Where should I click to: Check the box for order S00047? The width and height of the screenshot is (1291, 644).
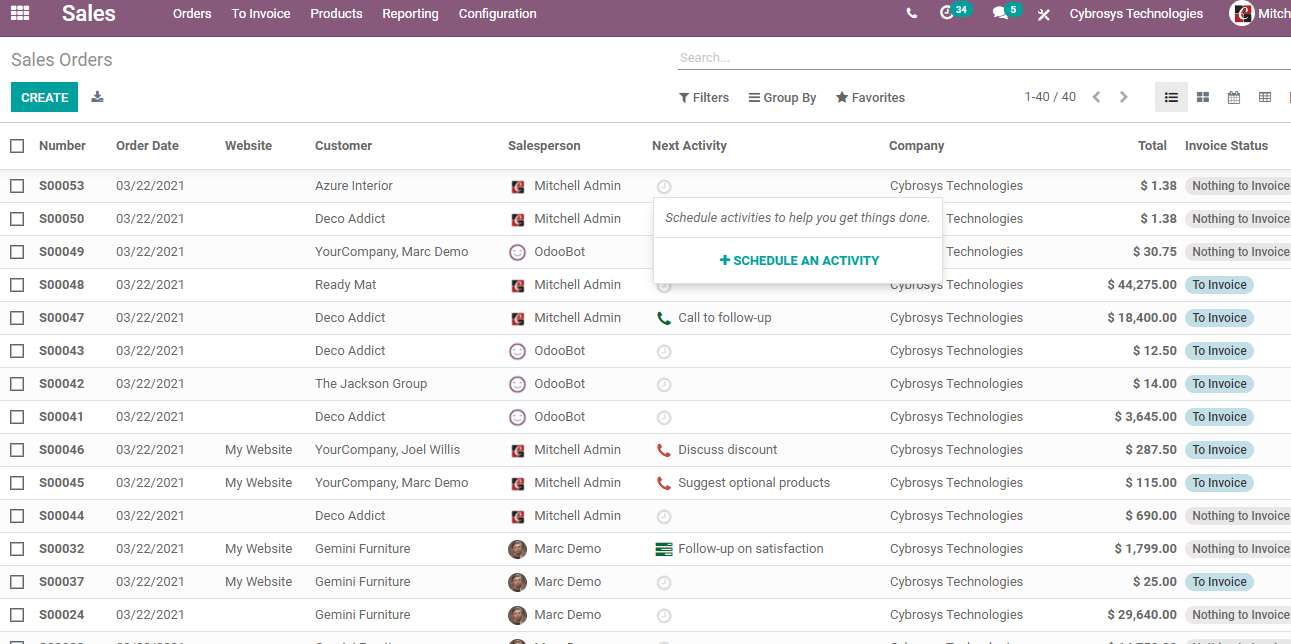pyautogui.click(x=17, y=318)
